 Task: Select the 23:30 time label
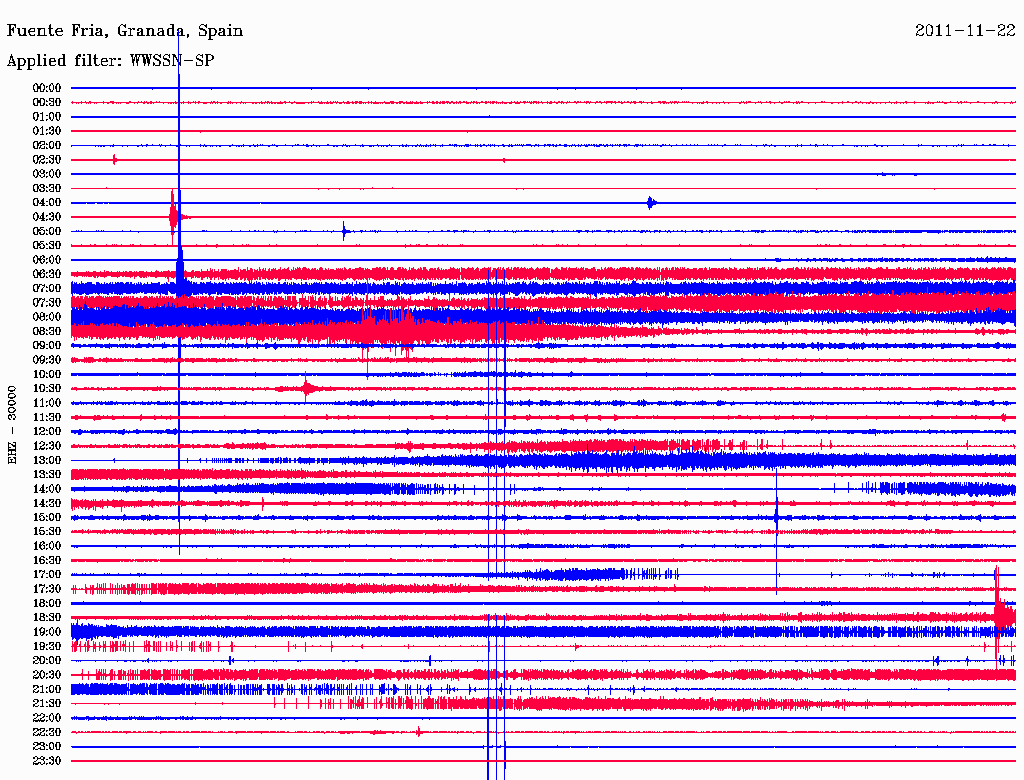[x=47, y=760]
